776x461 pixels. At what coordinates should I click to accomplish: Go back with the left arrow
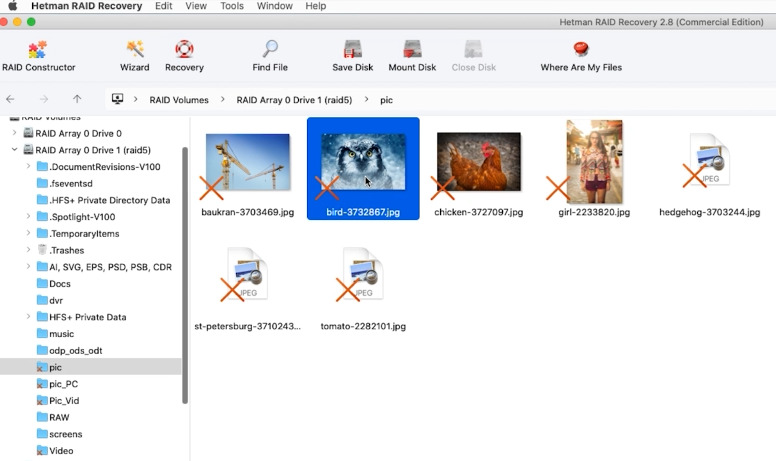pos(10,99)
